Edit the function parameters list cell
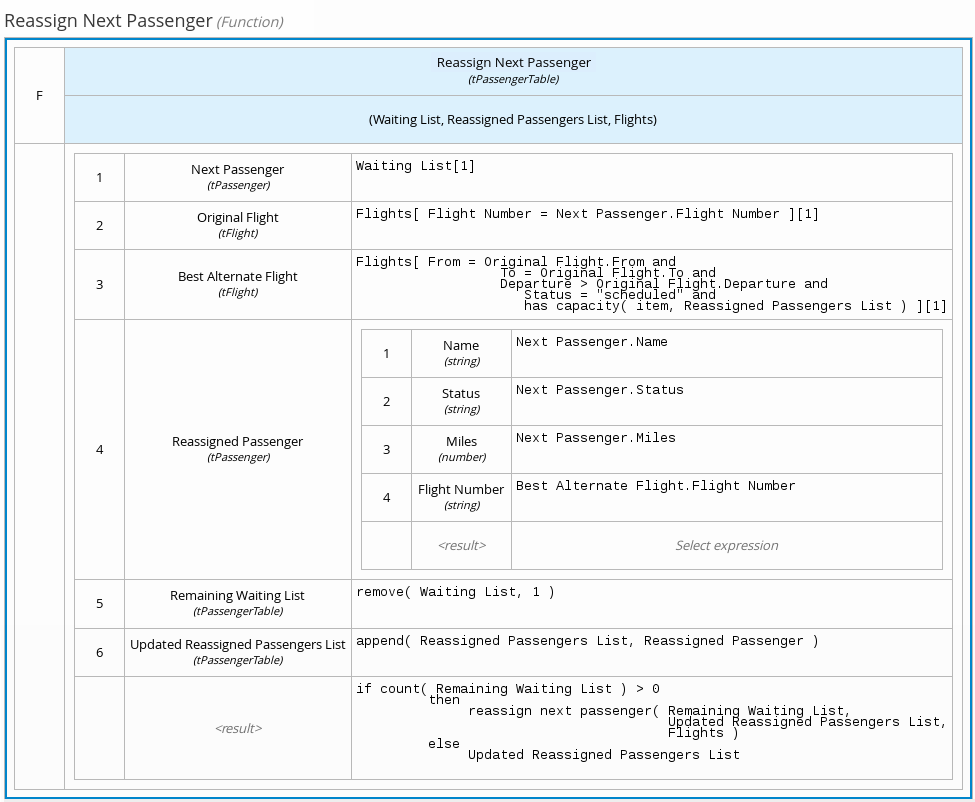 513,120
